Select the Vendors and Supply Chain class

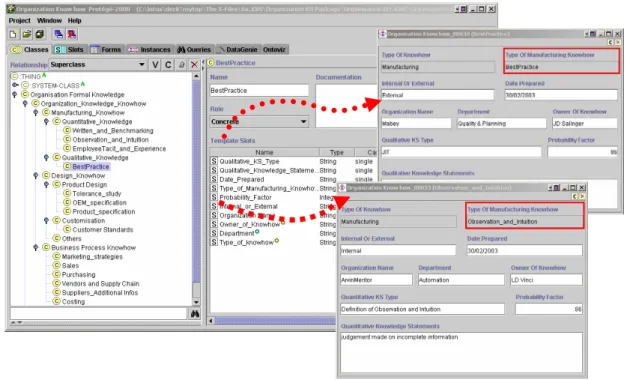[x=100, y=284]
